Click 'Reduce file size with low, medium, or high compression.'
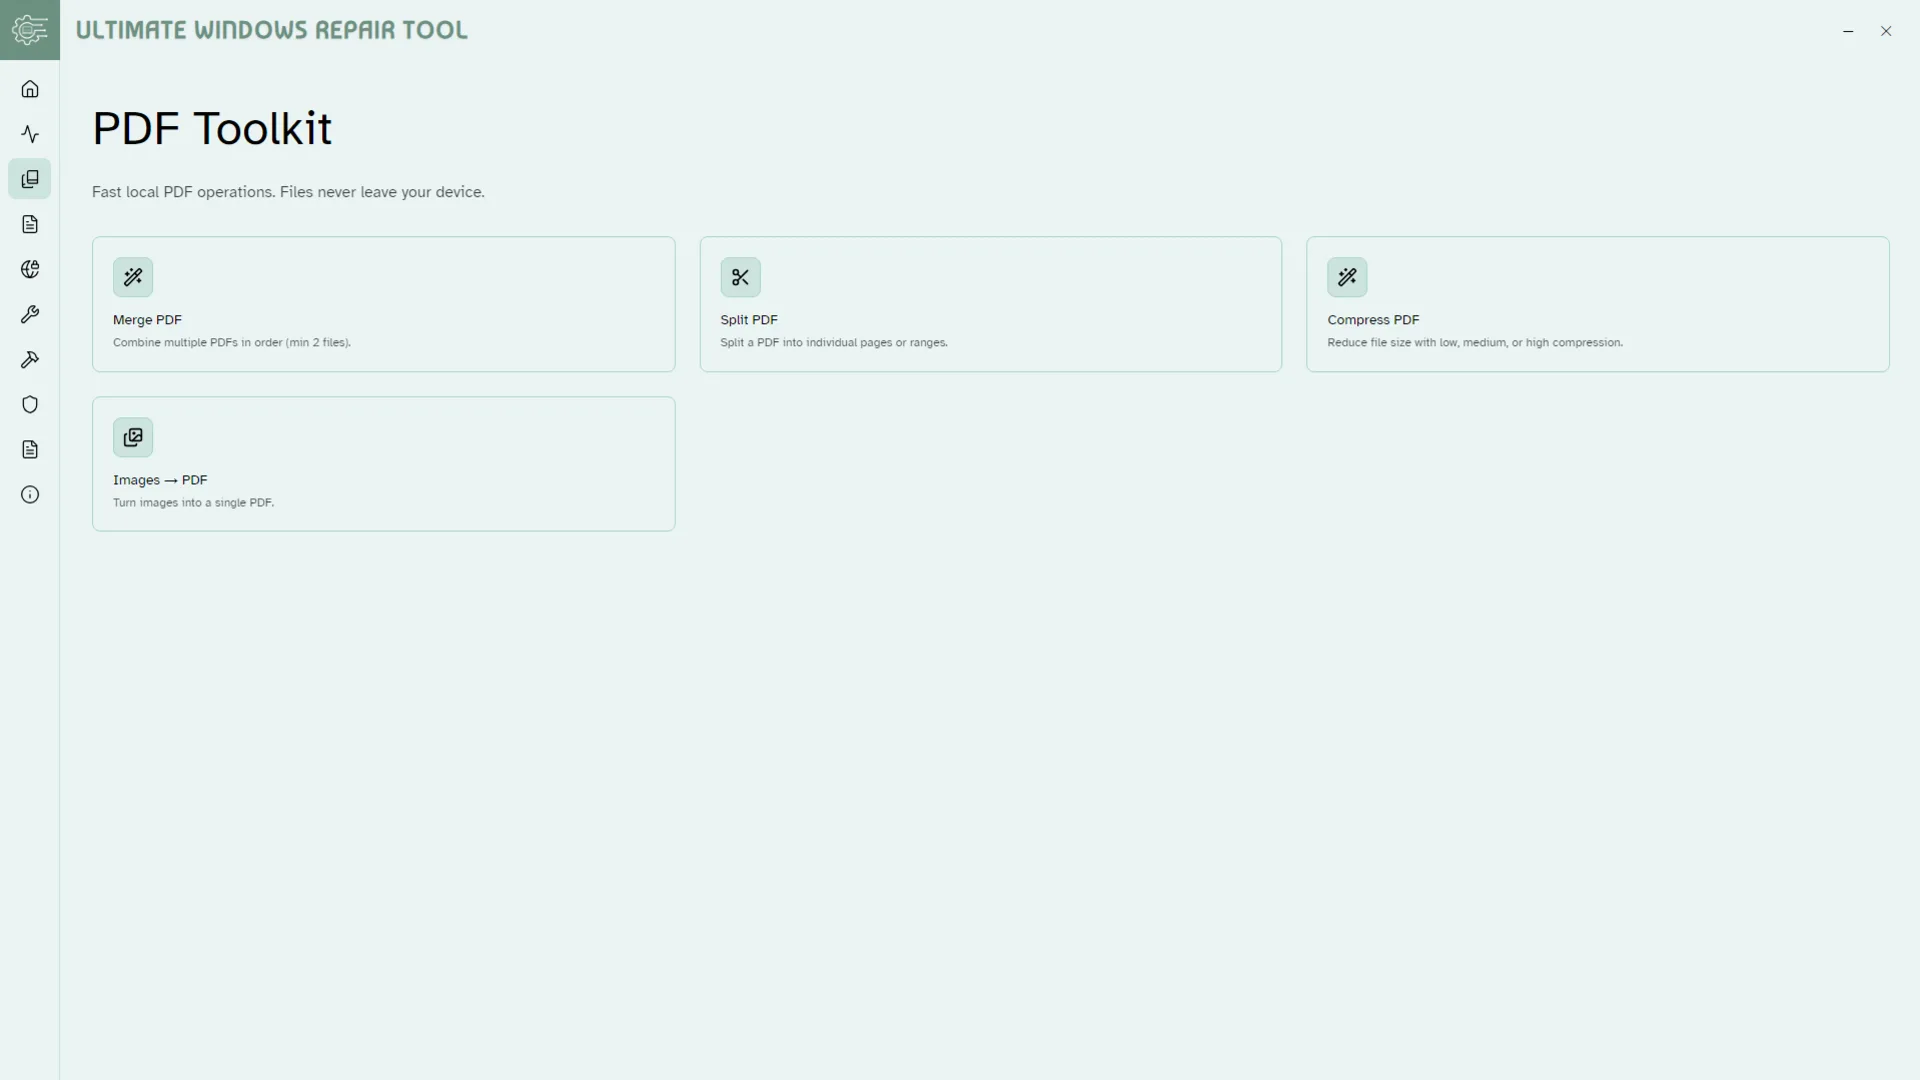Image resolution: width=1920 pixels, height=1080 pixels. tap(1475, 342)
